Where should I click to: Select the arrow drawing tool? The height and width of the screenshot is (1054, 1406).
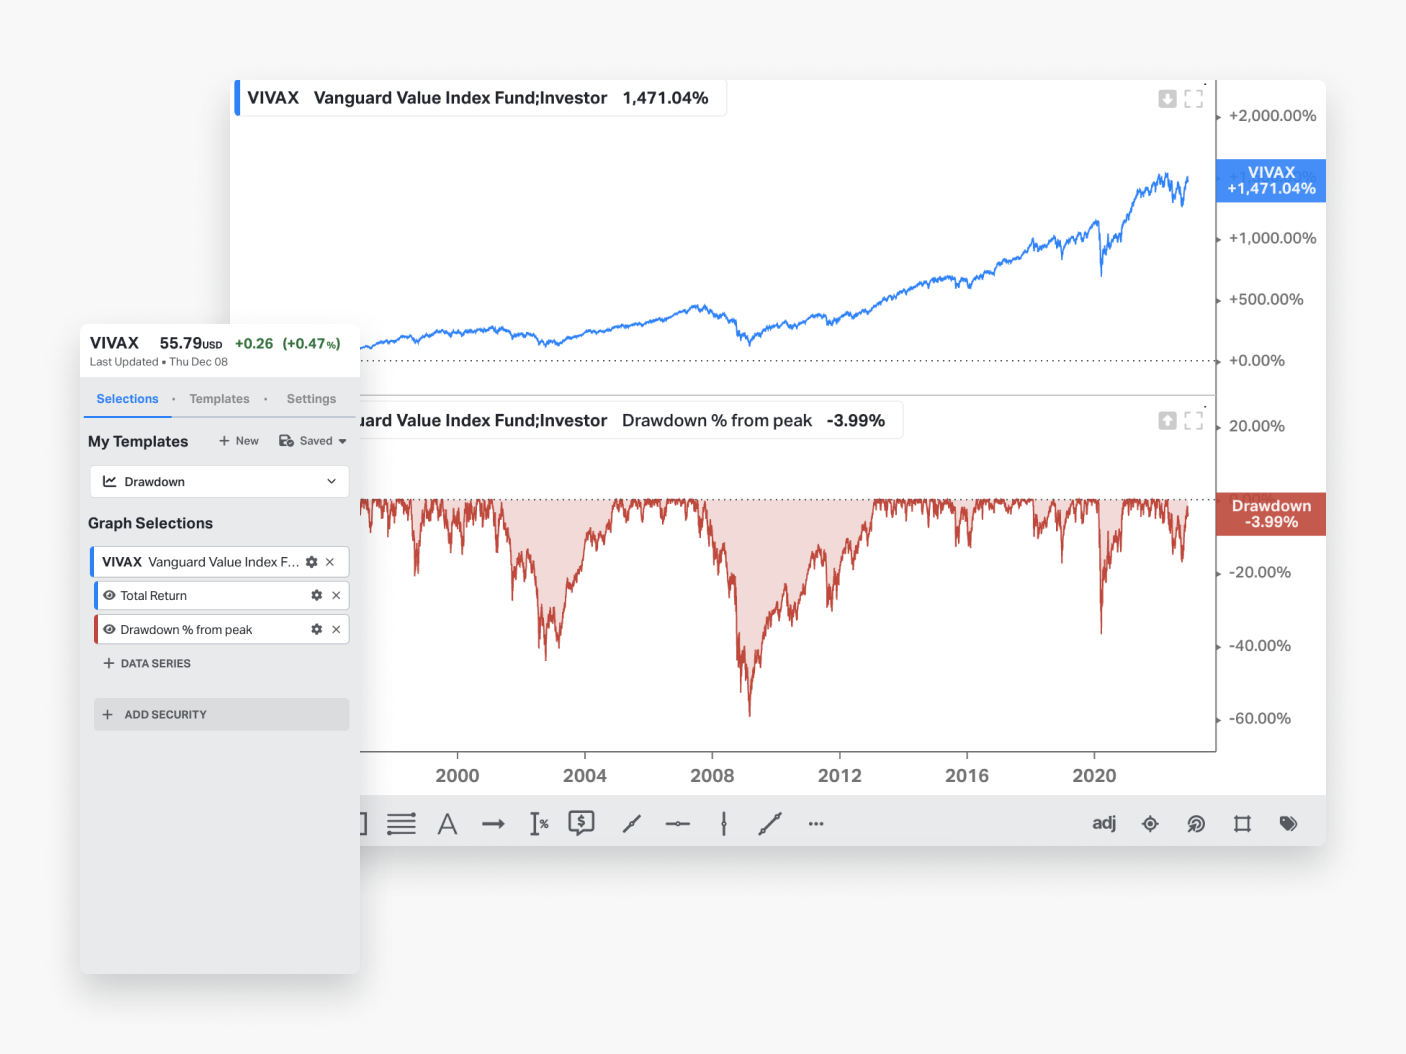(493, 824)
